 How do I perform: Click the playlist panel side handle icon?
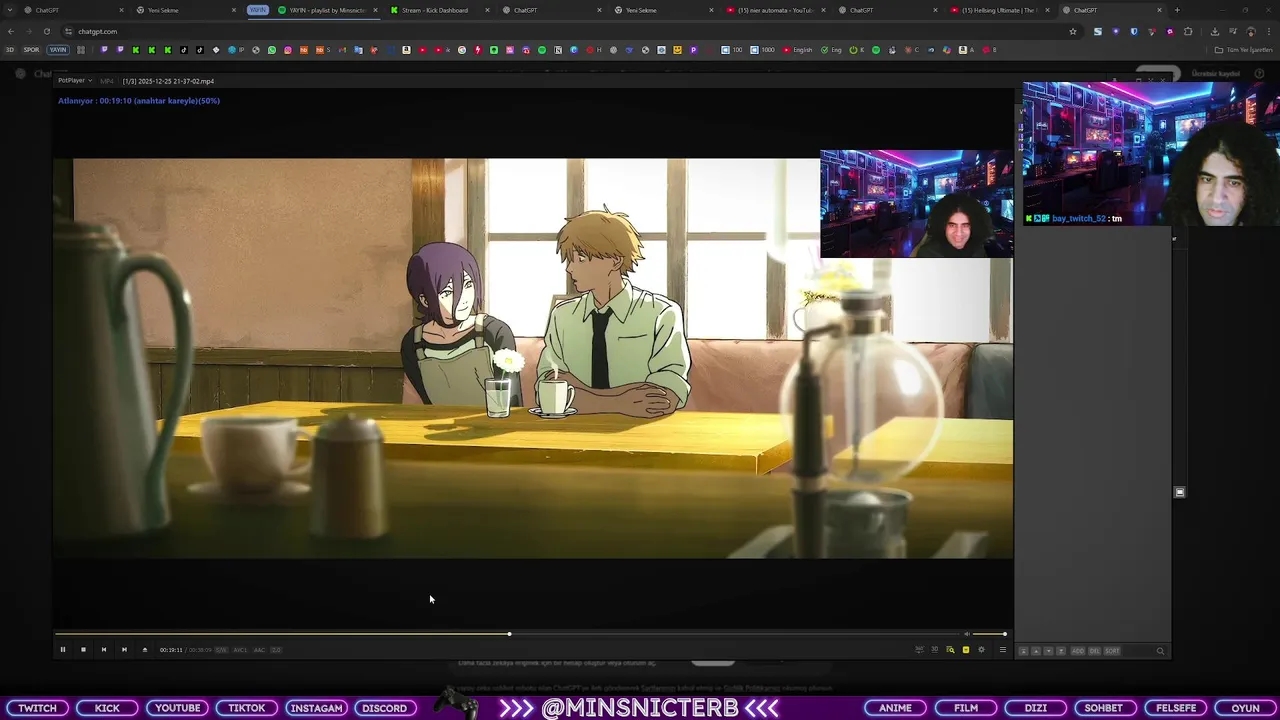click(x=1180, y=492)
